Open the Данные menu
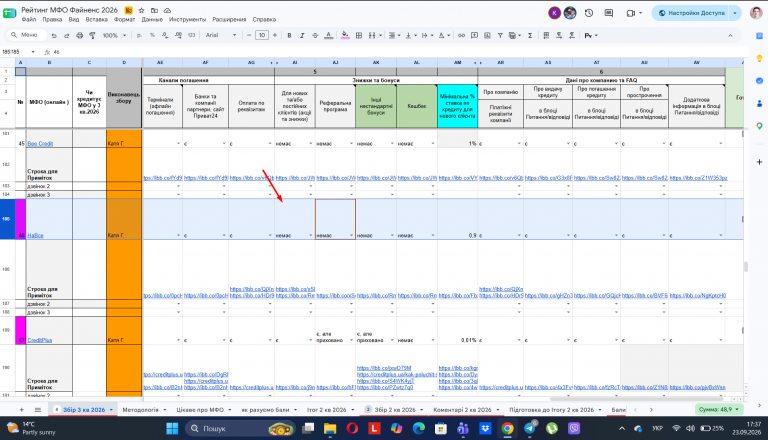The image size is (768, 440). point(152,20)
